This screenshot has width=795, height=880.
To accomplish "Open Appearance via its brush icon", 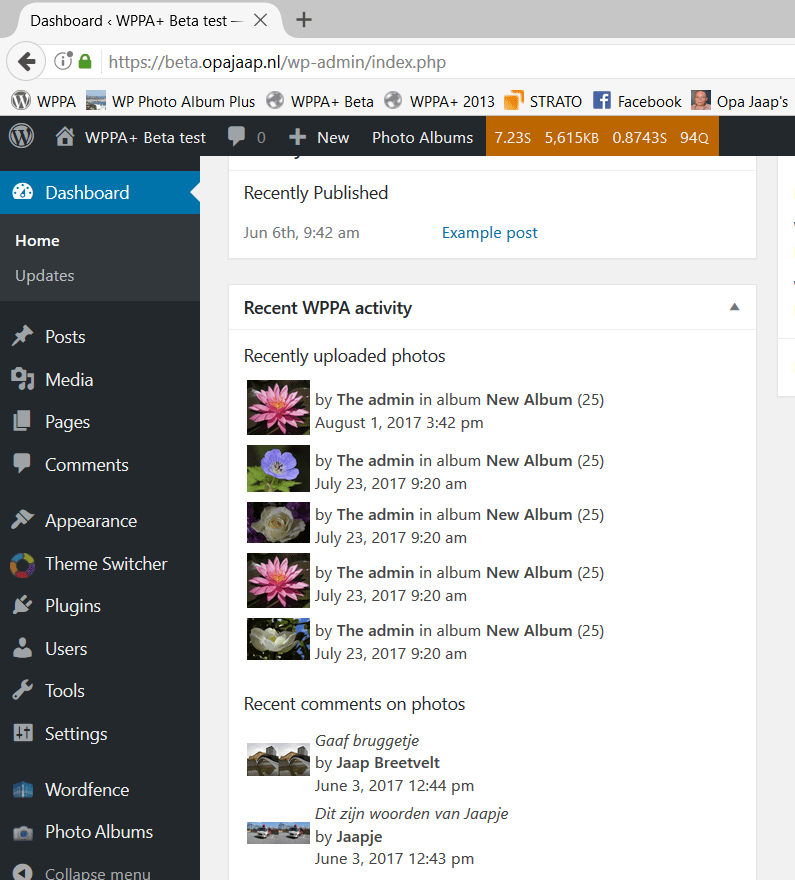I will (x=22, y=520).
